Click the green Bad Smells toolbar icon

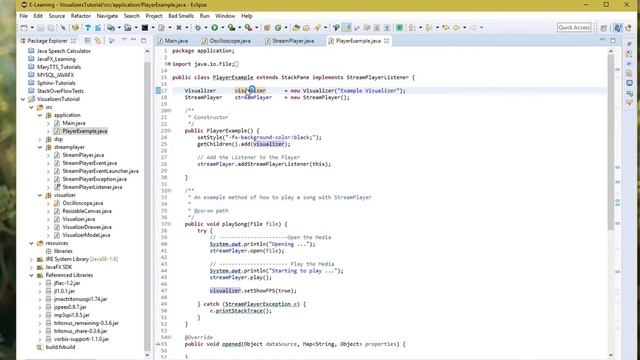point(400,27)
